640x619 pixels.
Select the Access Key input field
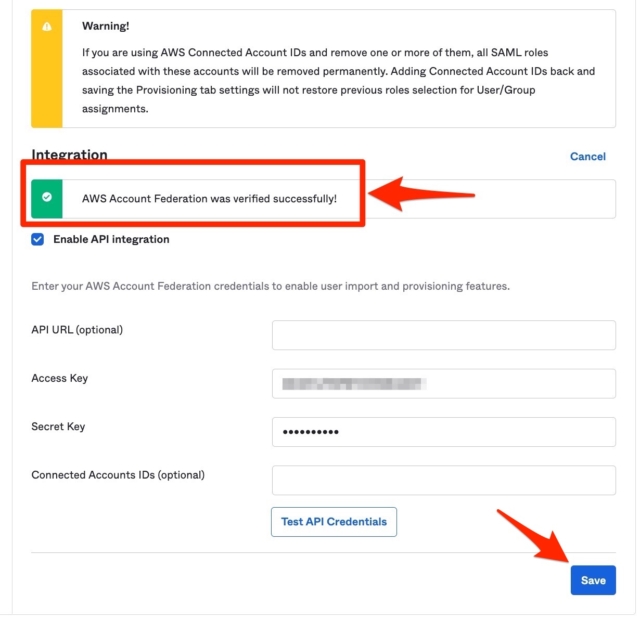444,384
